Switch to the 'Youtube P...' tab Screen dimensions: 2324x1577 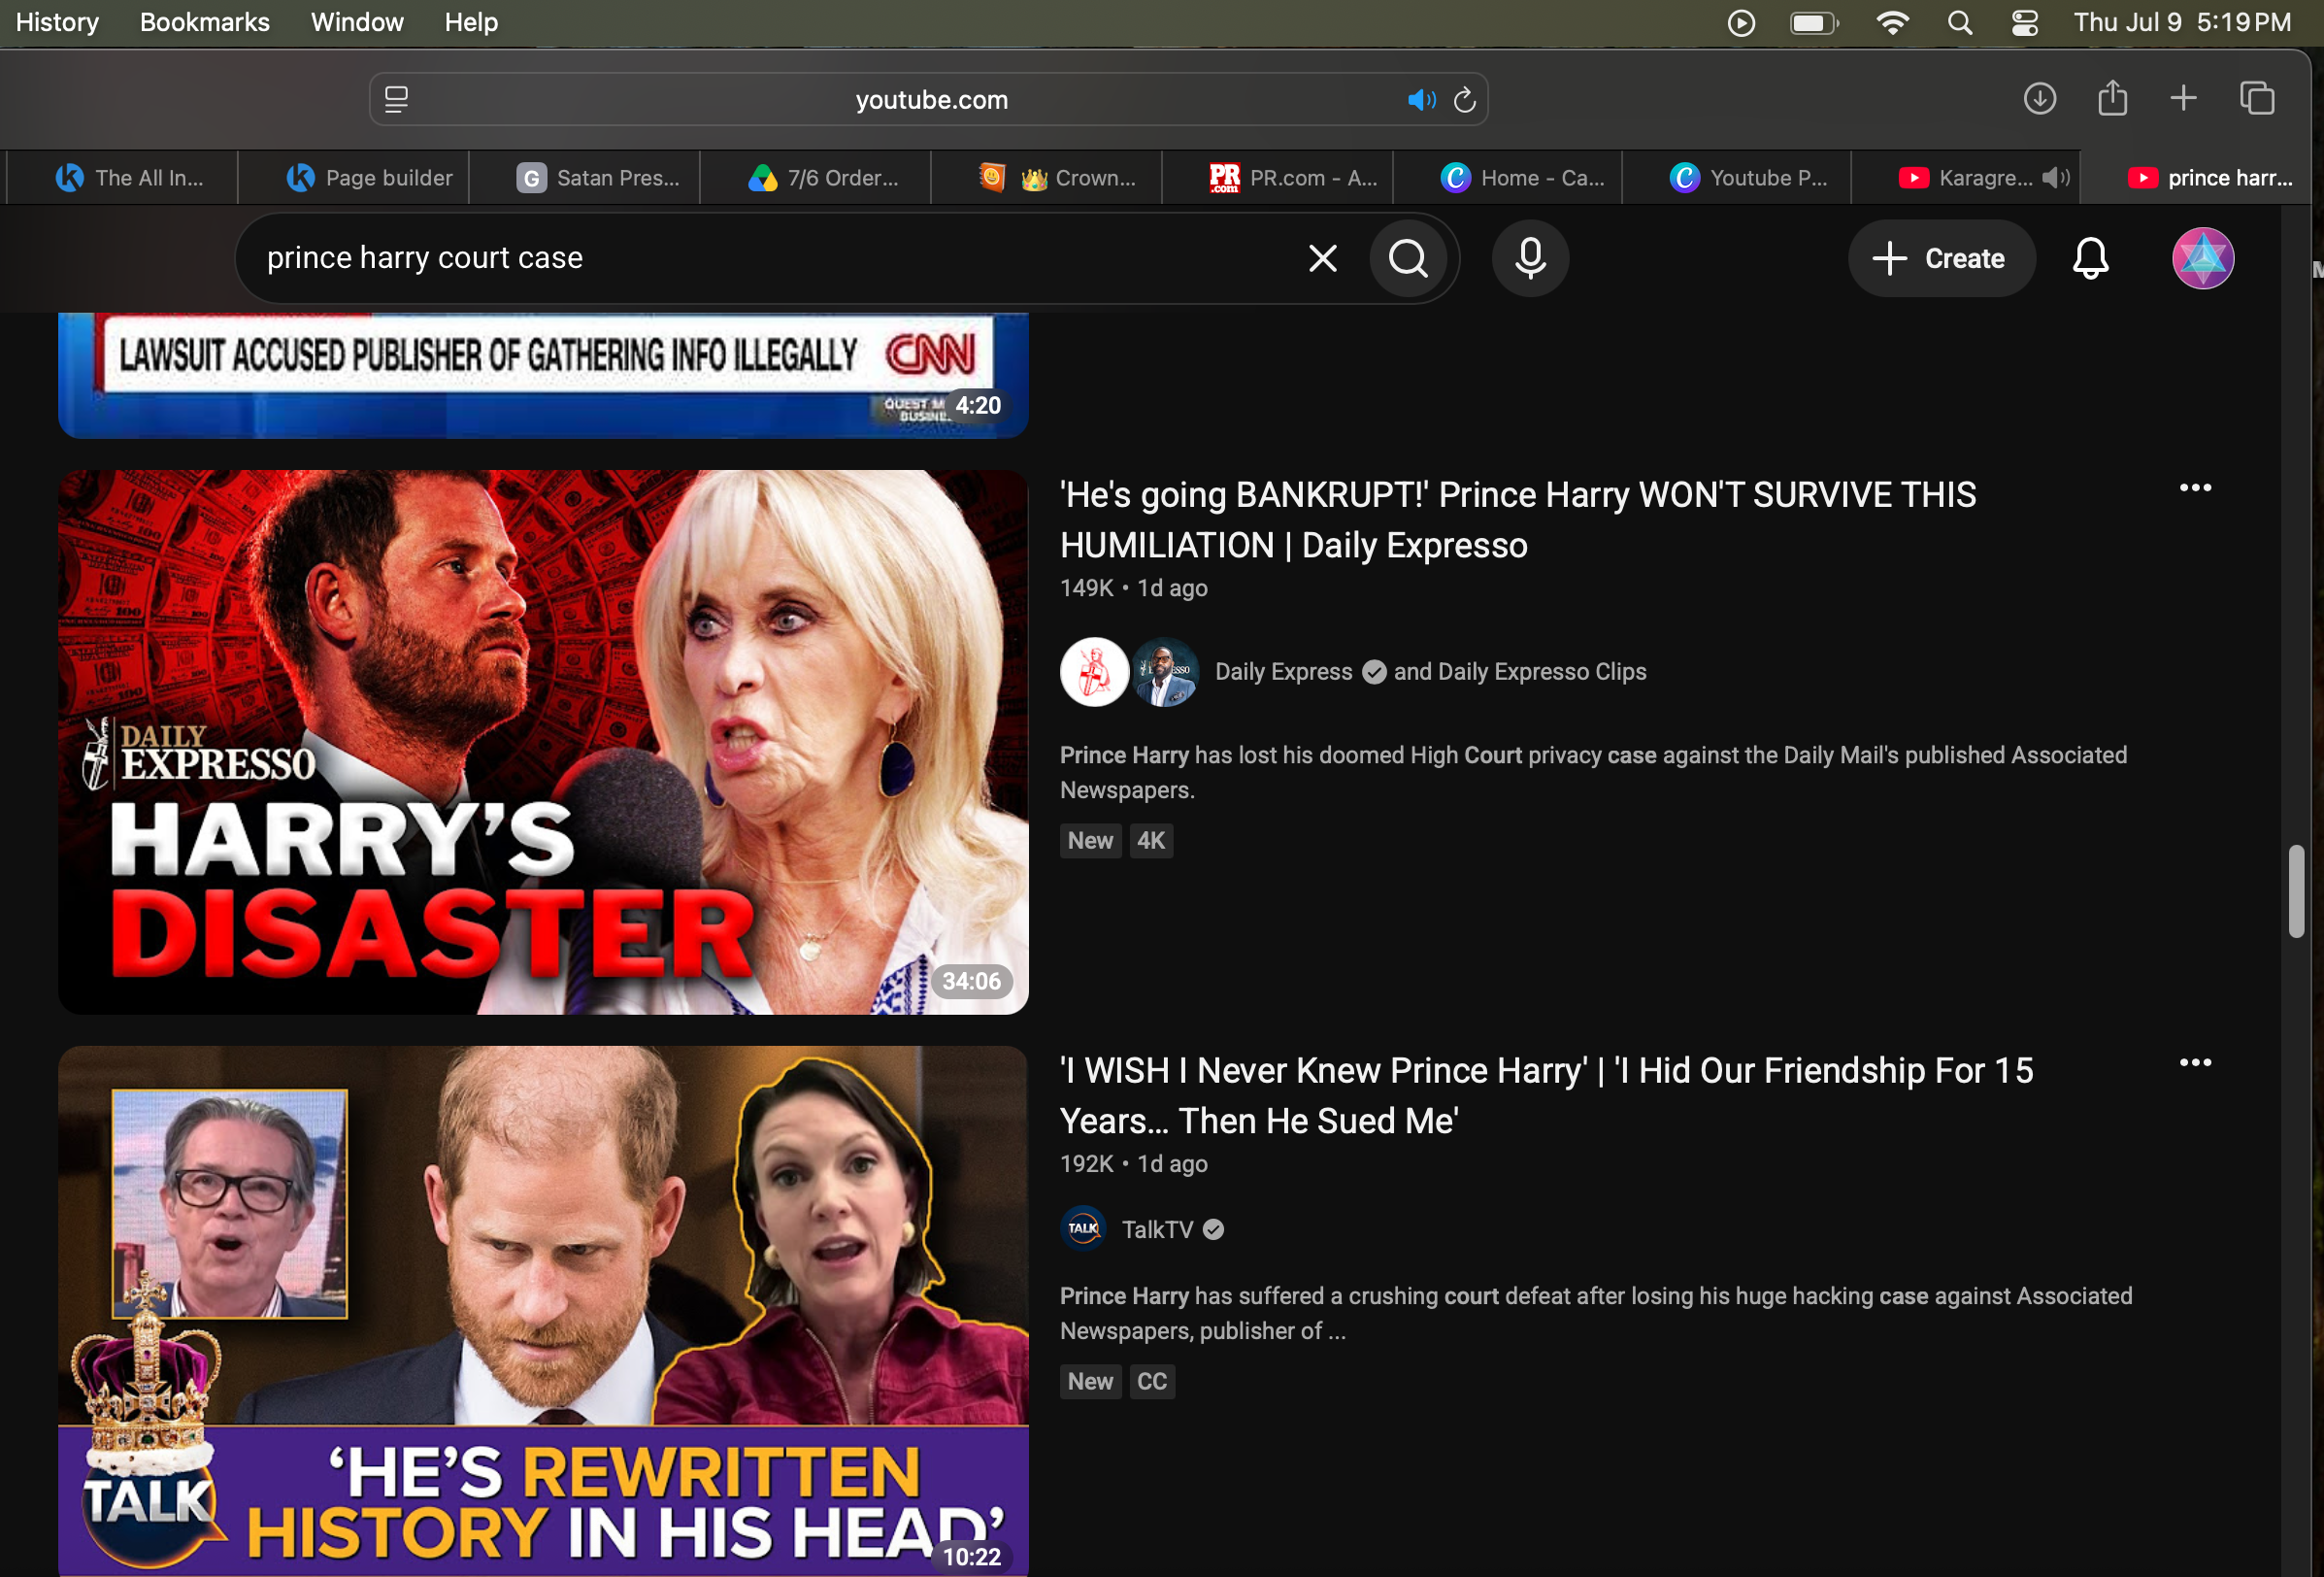[x=1737, y=178]
